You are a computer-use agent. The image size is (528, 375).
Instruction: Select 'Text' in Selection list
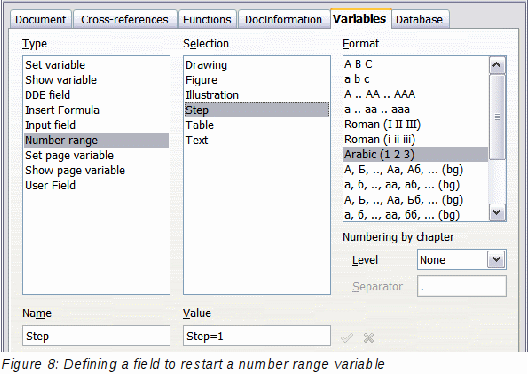tap(257, 140)
